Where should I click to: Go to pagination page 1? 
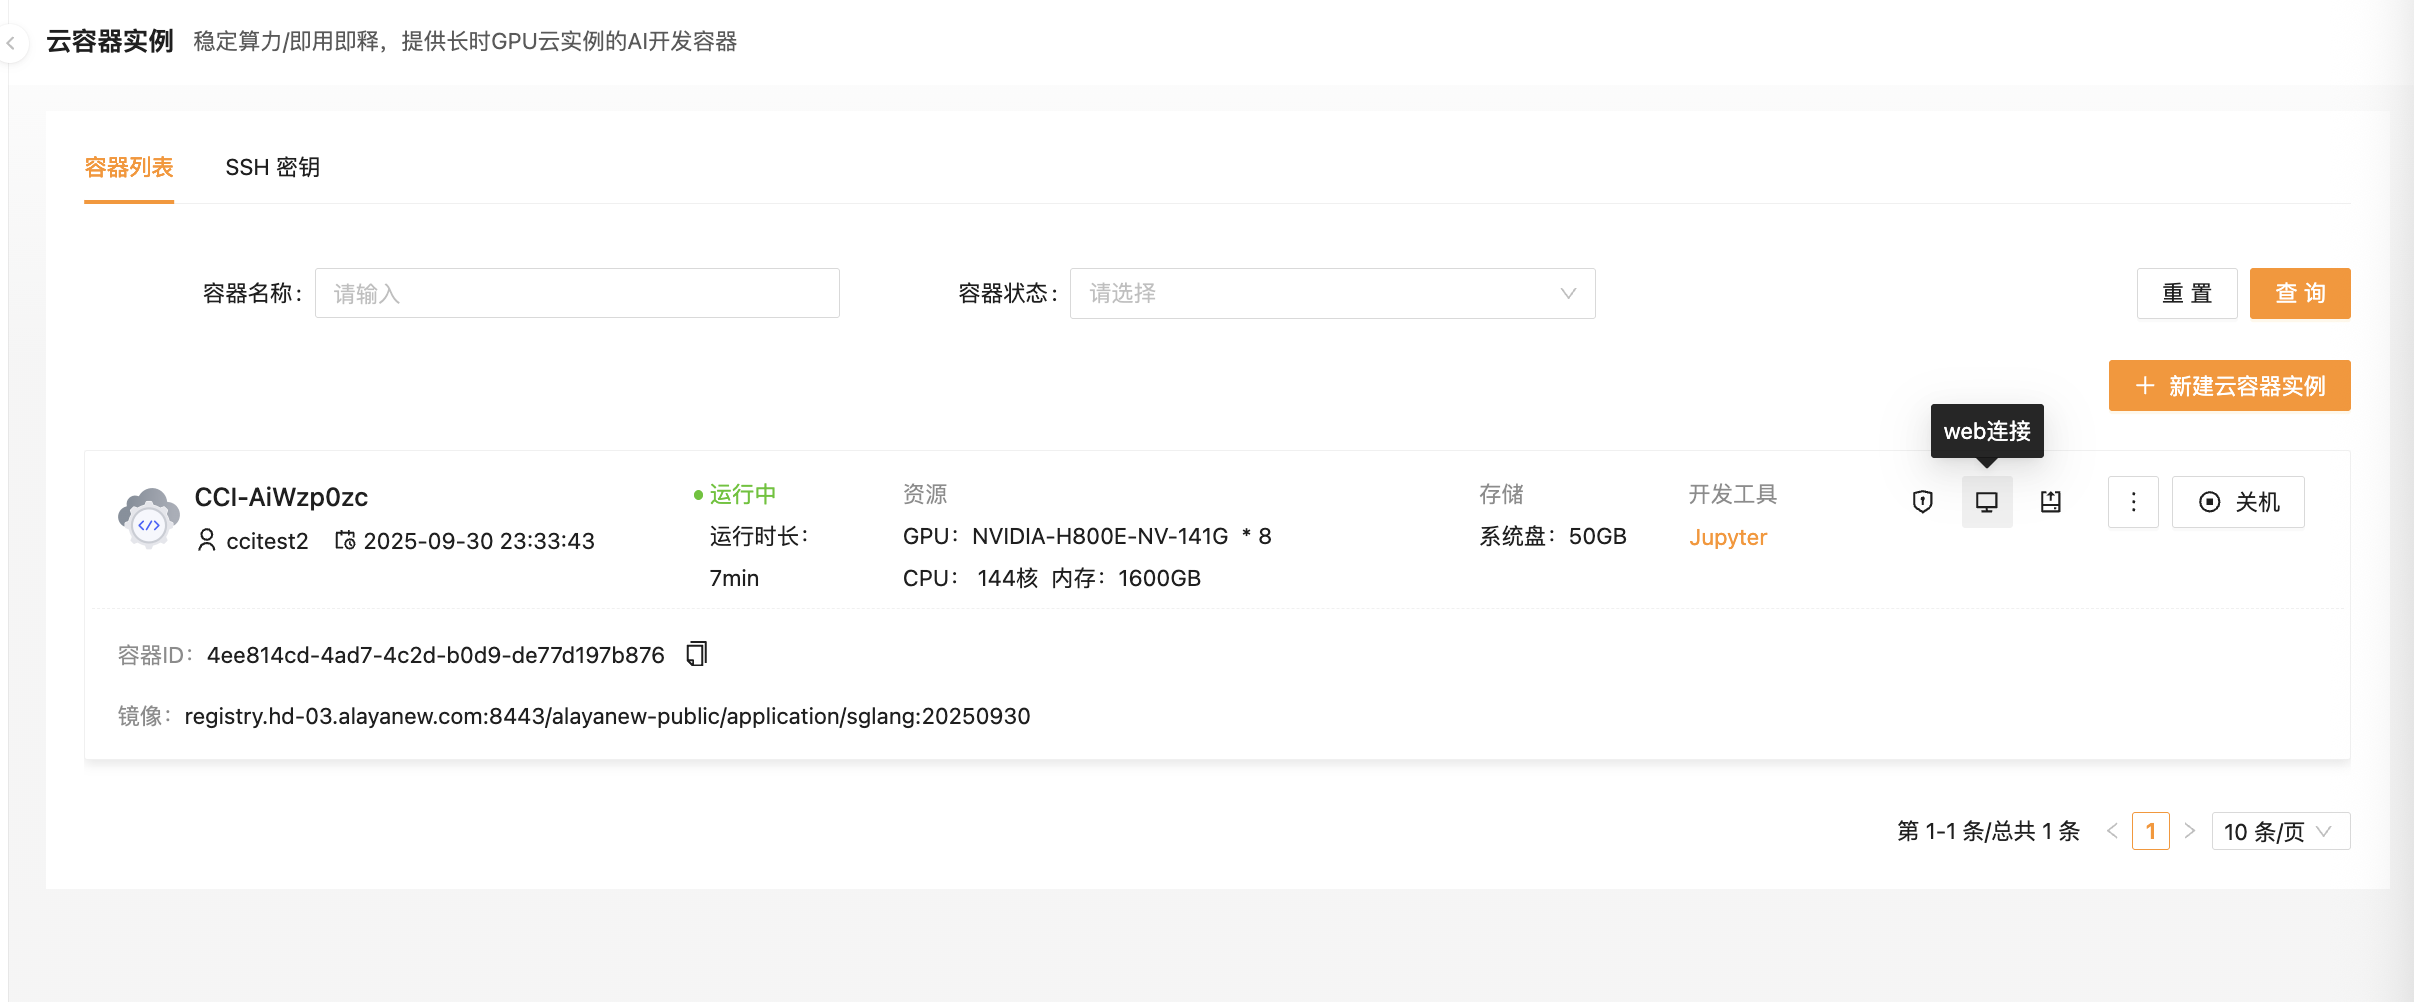(x=2150, y=831)
